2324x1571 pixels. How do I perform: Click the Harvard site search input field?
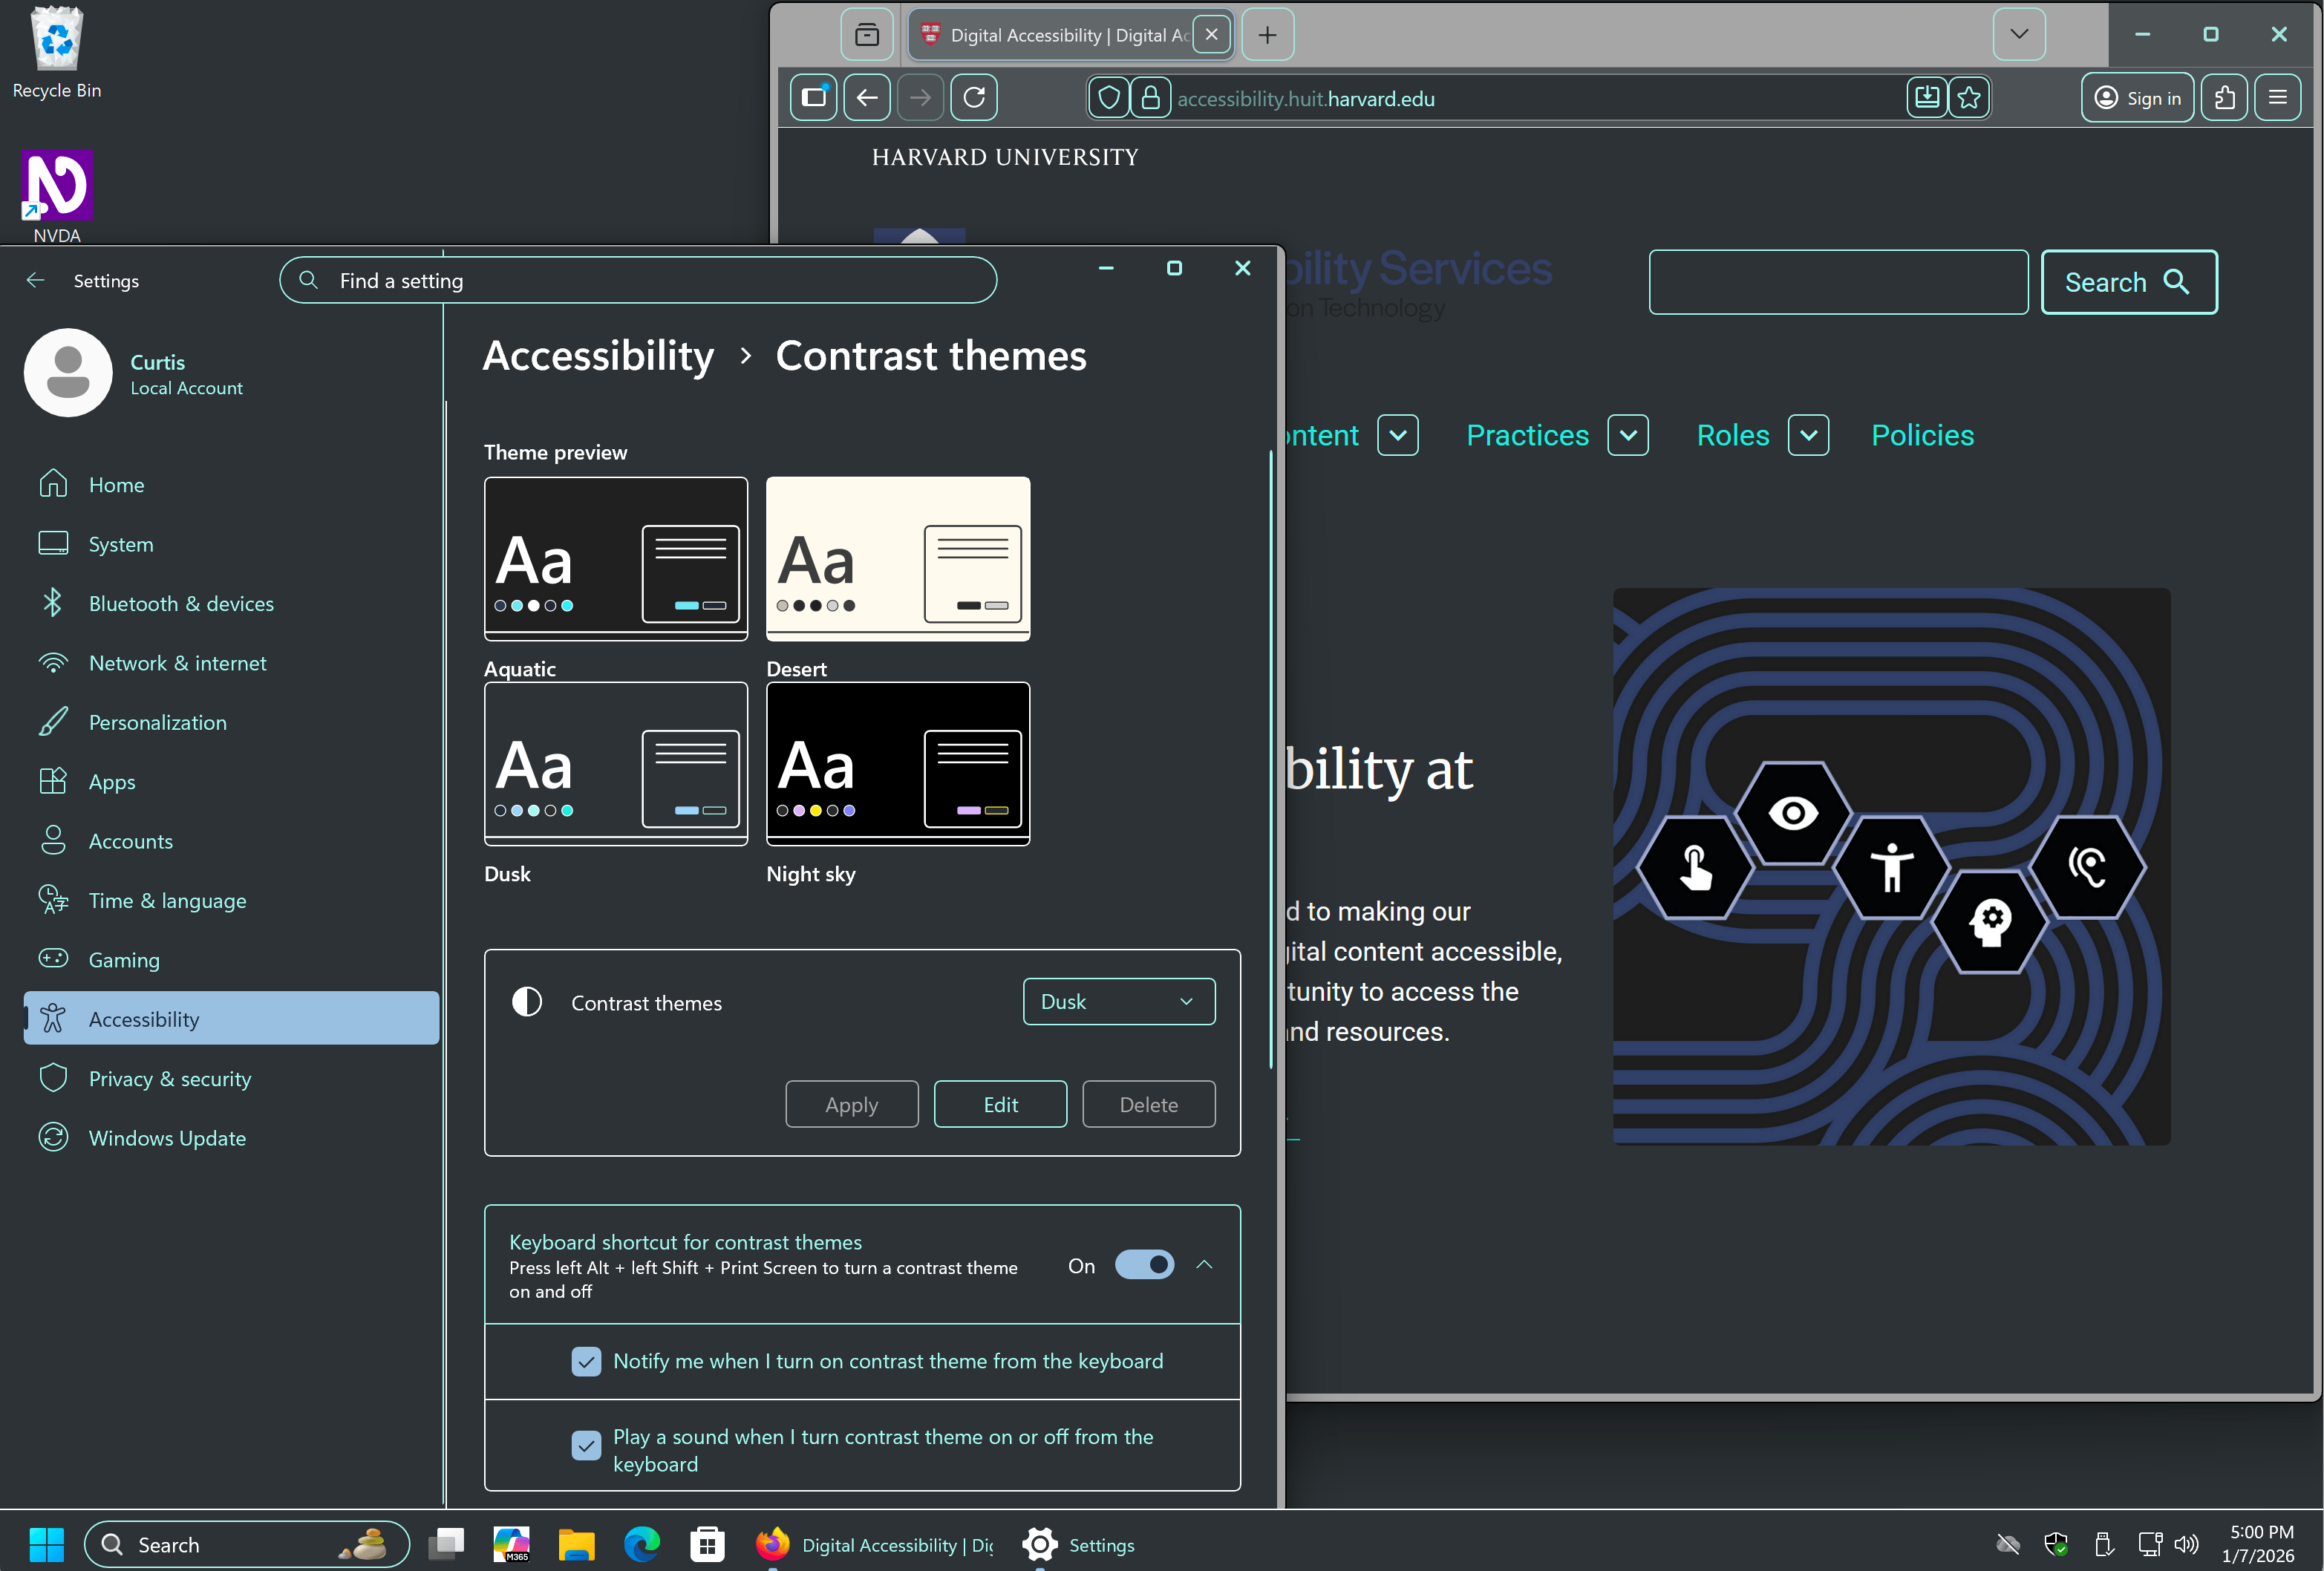click(x=1838, y=282)
